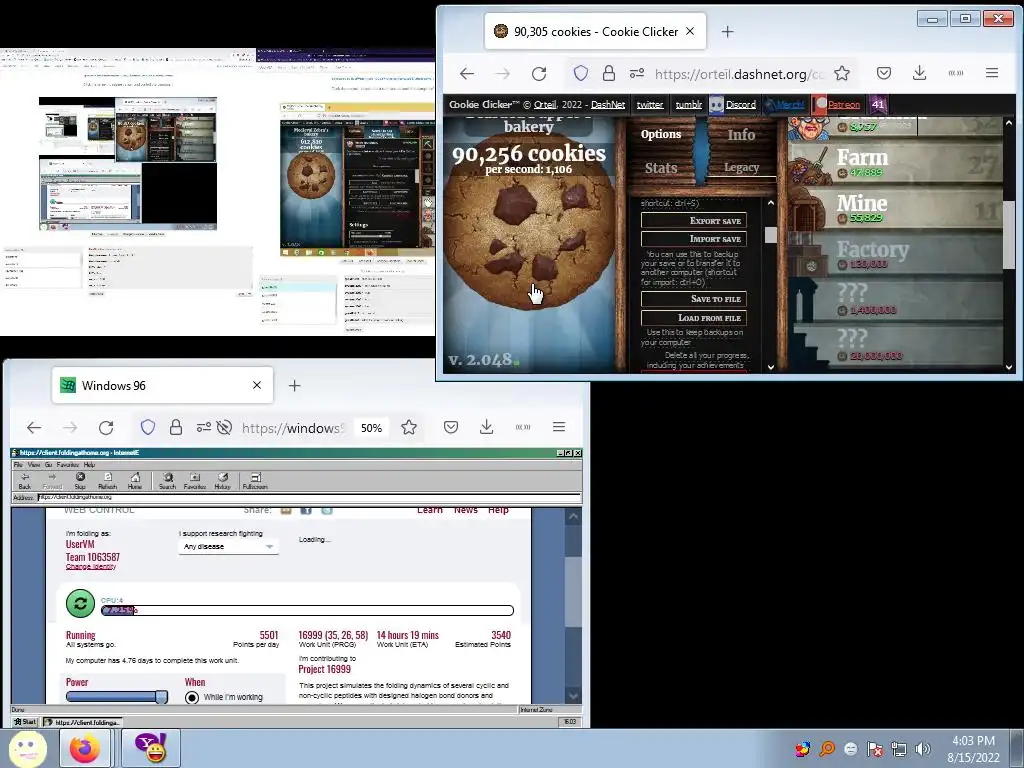Click the Search button in InternetE toolbar
The image size is (1024, 768).
(x=168, y=481)
